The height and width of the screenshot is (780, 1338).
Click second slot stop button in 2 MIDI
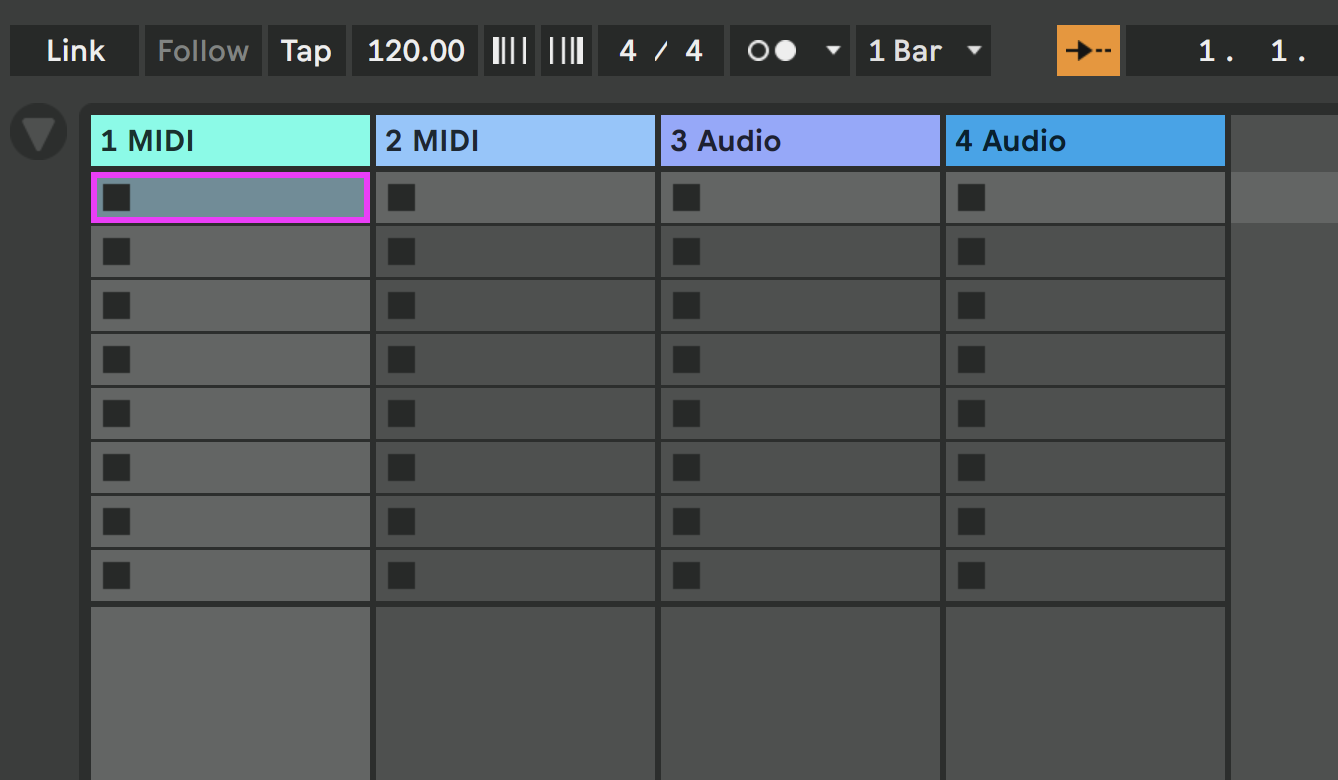click(402, 252)
